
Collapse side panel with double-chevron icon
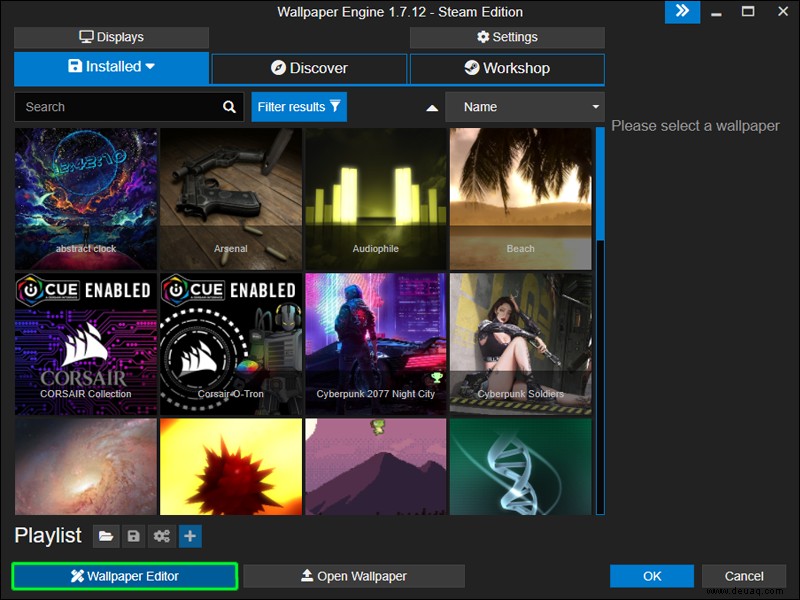tap(682, 11)
